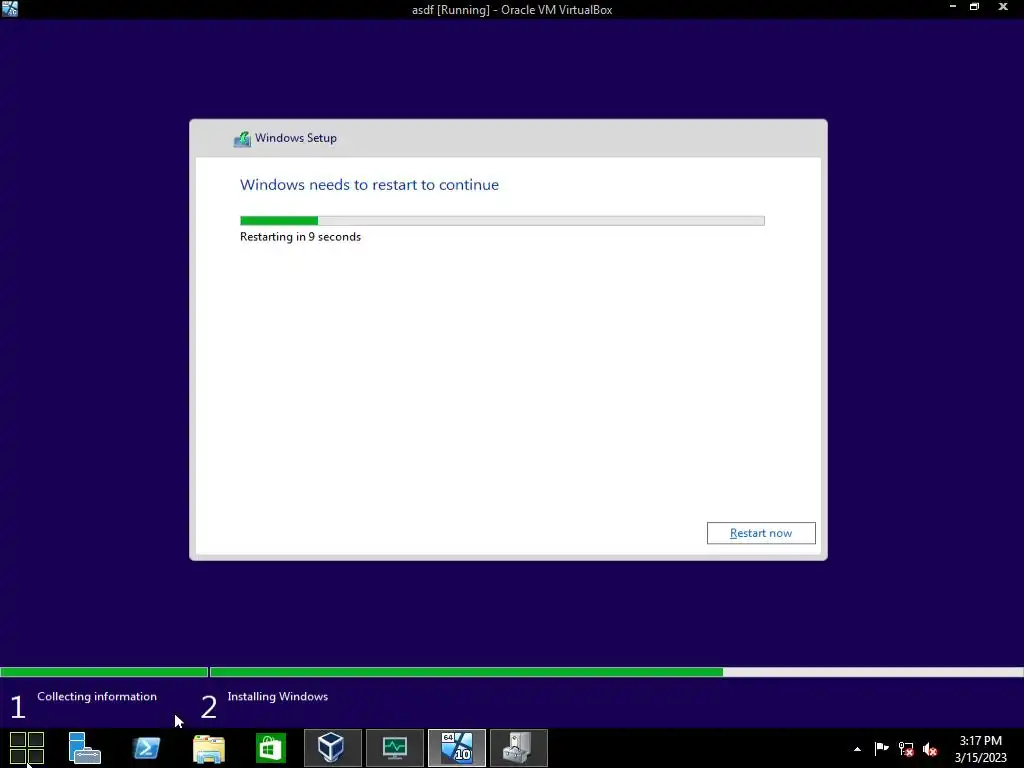The height and width of the screenshot is (768, 1024).
Task: Click the muted volume tray icon
Action: click(930, 748)
